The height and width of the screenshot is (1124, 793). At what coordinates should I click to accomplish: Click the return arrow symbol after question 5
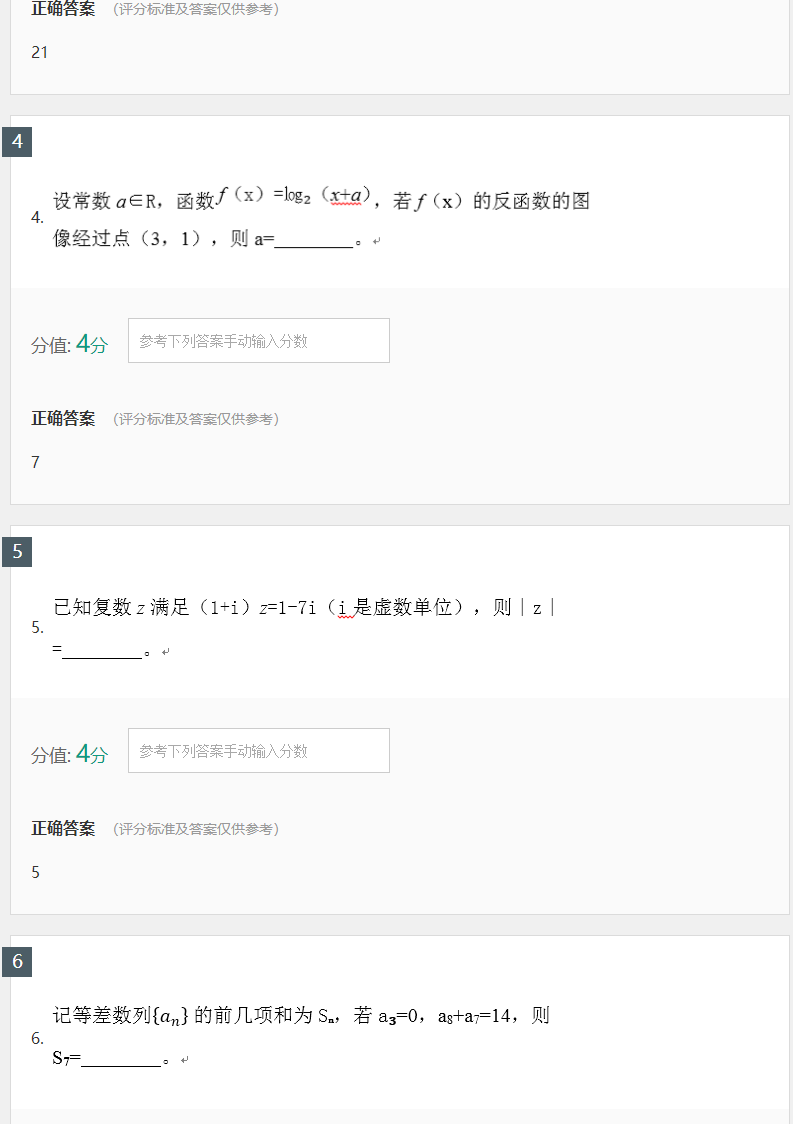(x=165, y=651)
